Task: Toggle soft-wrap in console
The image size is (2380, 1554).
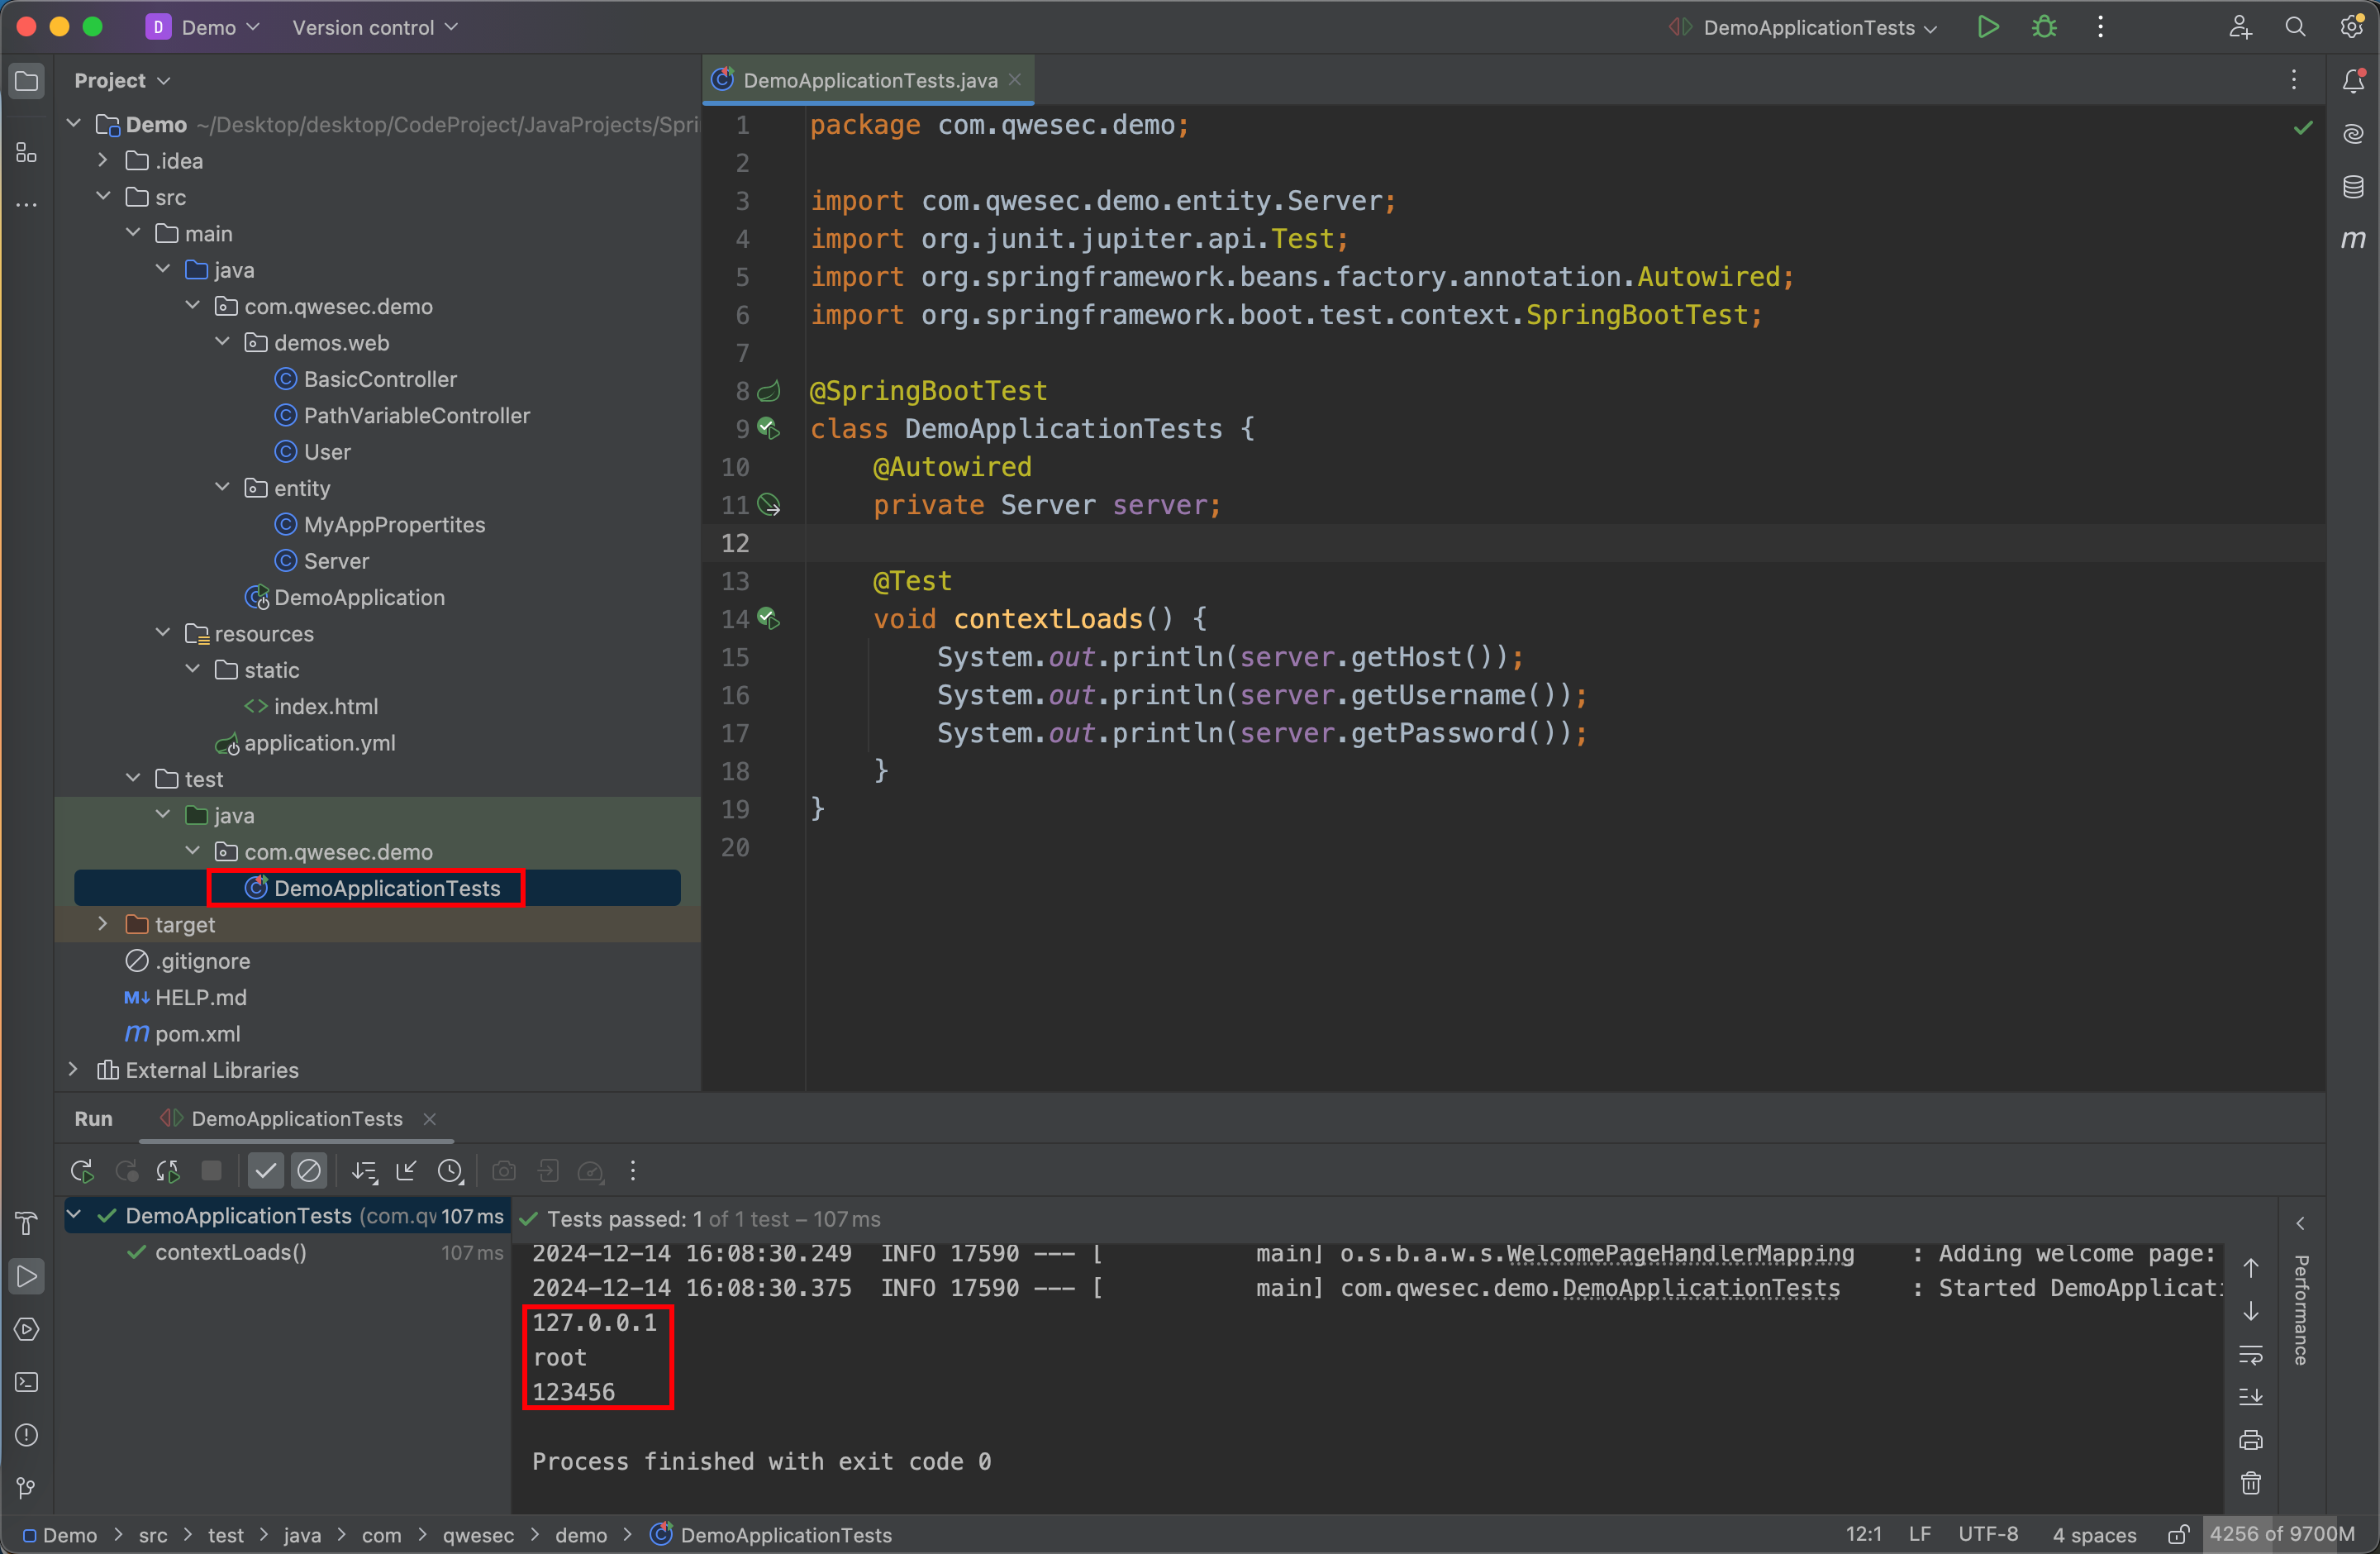Action: (2251, 1354)
